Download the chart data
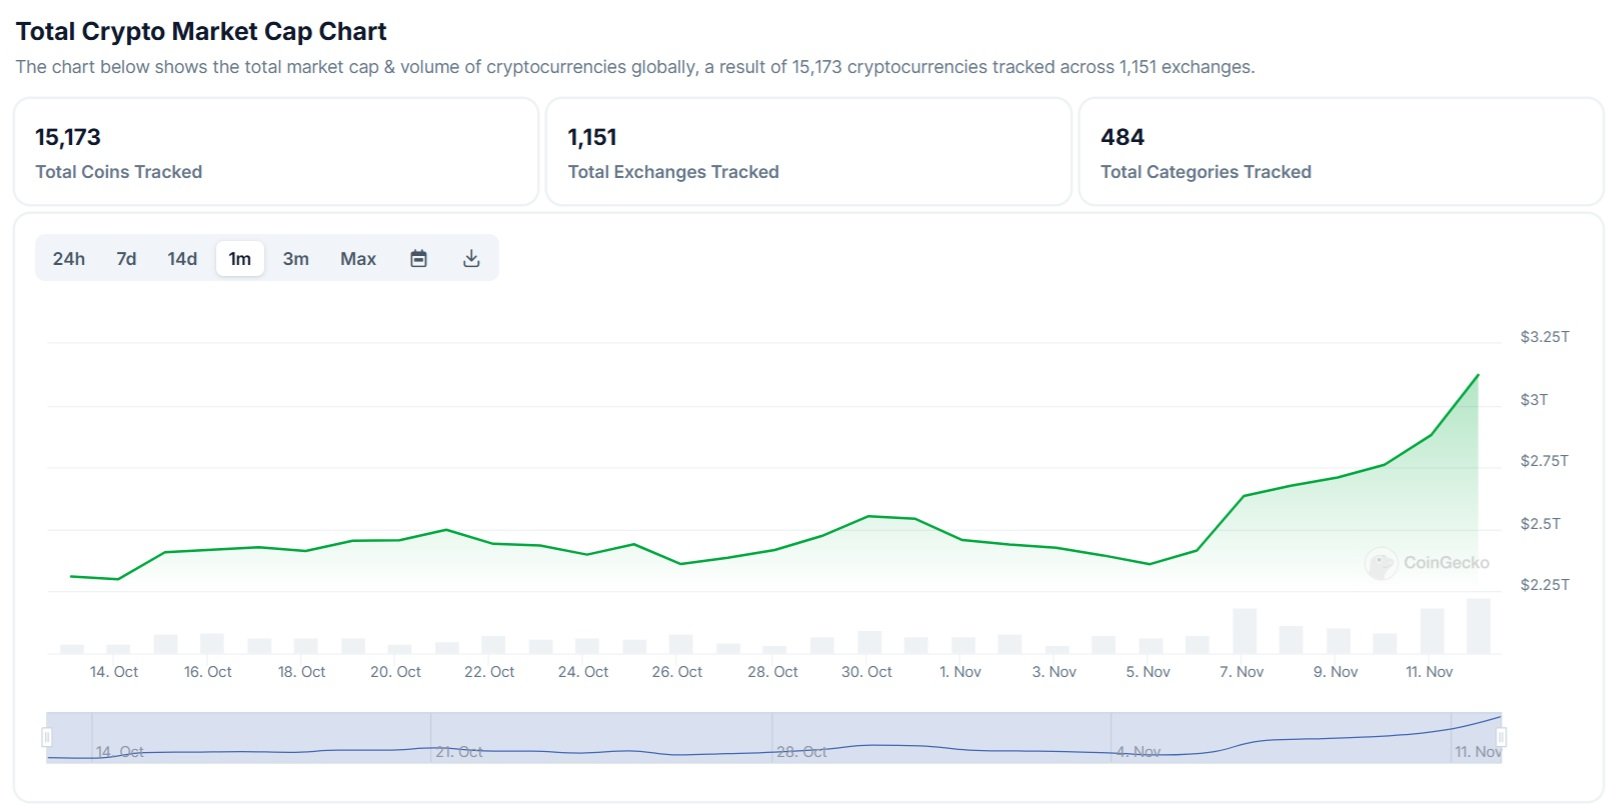Screen dimensions: 1620x810 [x=472, y=259]
